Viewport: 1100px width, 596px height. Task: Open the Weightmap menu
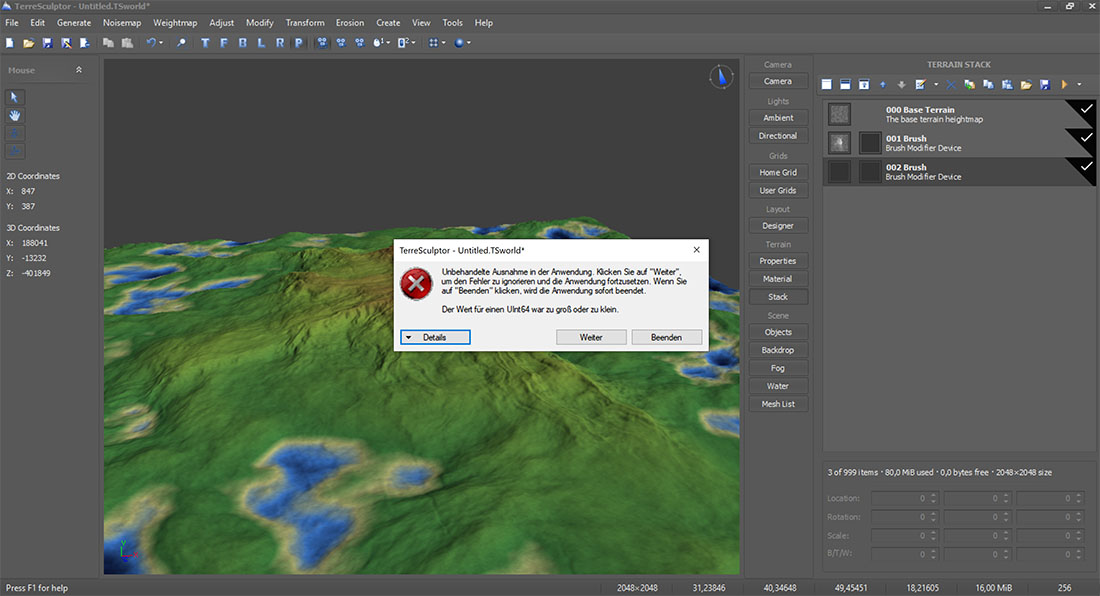[x=175, y=22]
